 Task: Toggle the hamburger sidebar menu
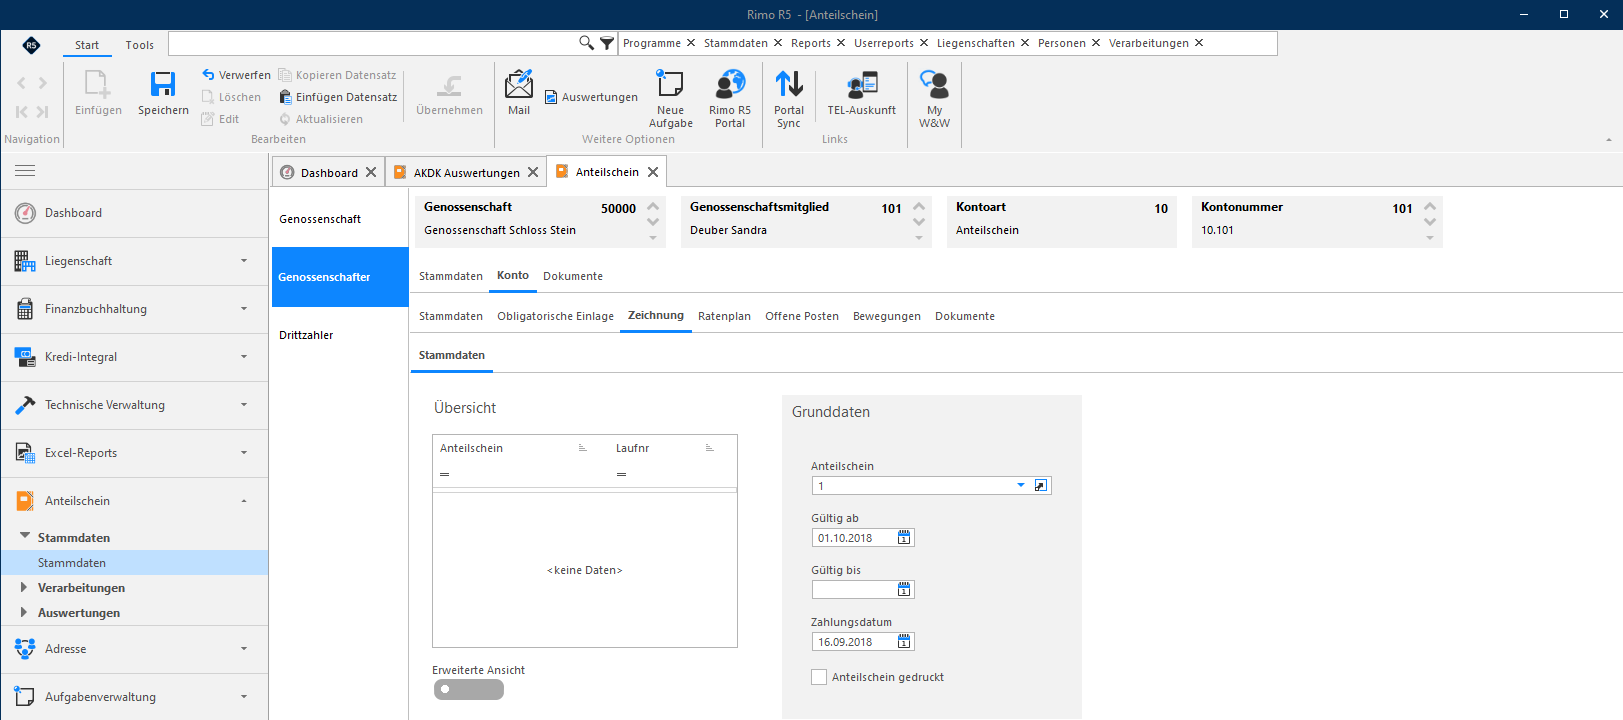point(25,171)
